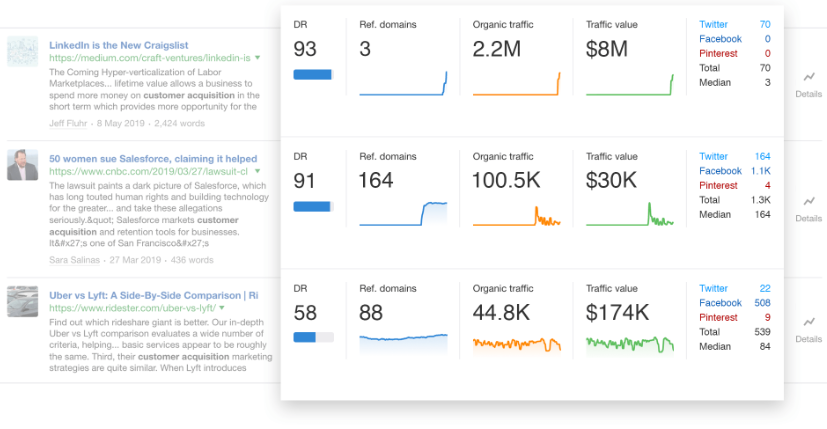Click Twitter count 70 in first row
The image size is (827, 429).
coord(765,24)
